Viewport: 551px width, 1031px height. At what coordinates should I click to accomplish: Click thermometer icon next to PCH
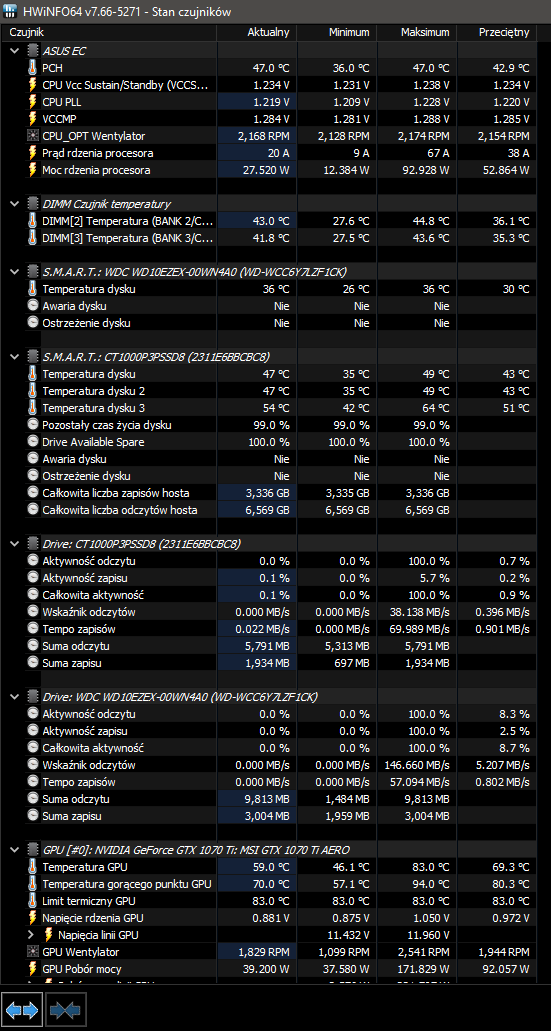(x=33, y=68)
